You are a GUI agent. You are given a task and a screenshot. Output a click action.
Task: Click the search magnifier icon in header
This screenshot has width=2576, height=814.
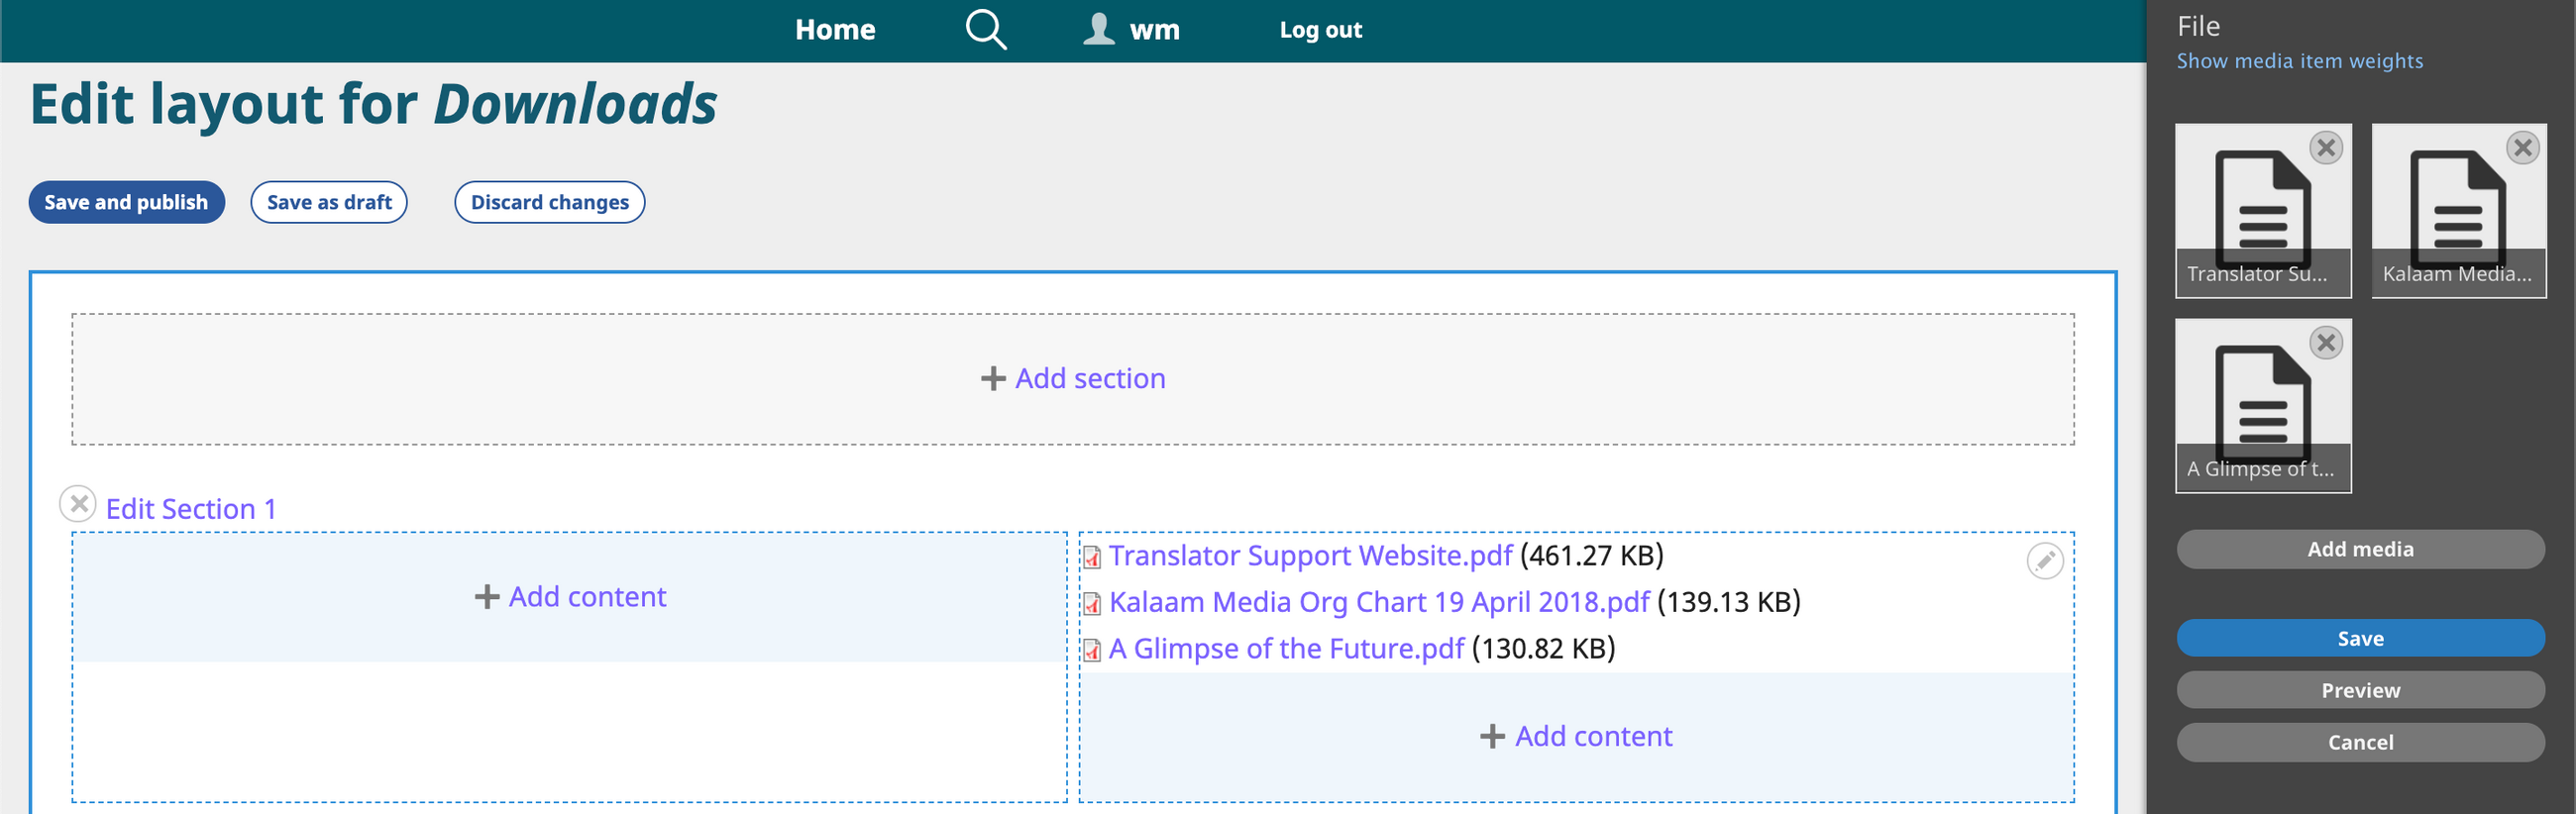985,30
